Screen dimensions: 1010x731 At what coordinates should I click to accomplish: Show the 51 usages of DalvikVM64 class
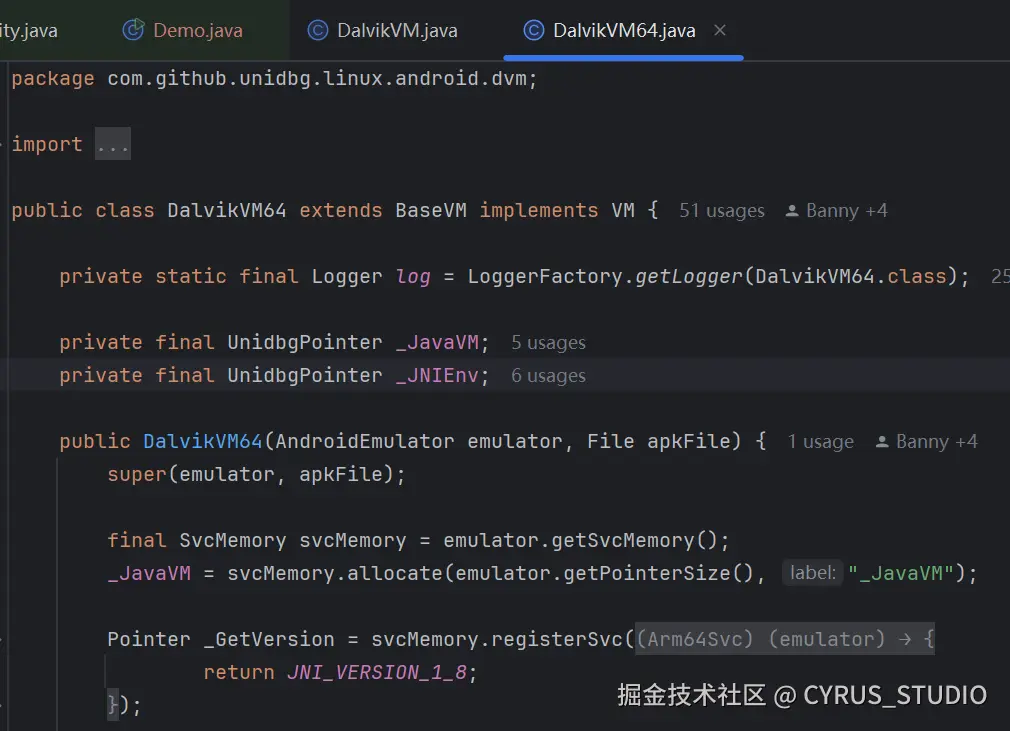(721, 211)
